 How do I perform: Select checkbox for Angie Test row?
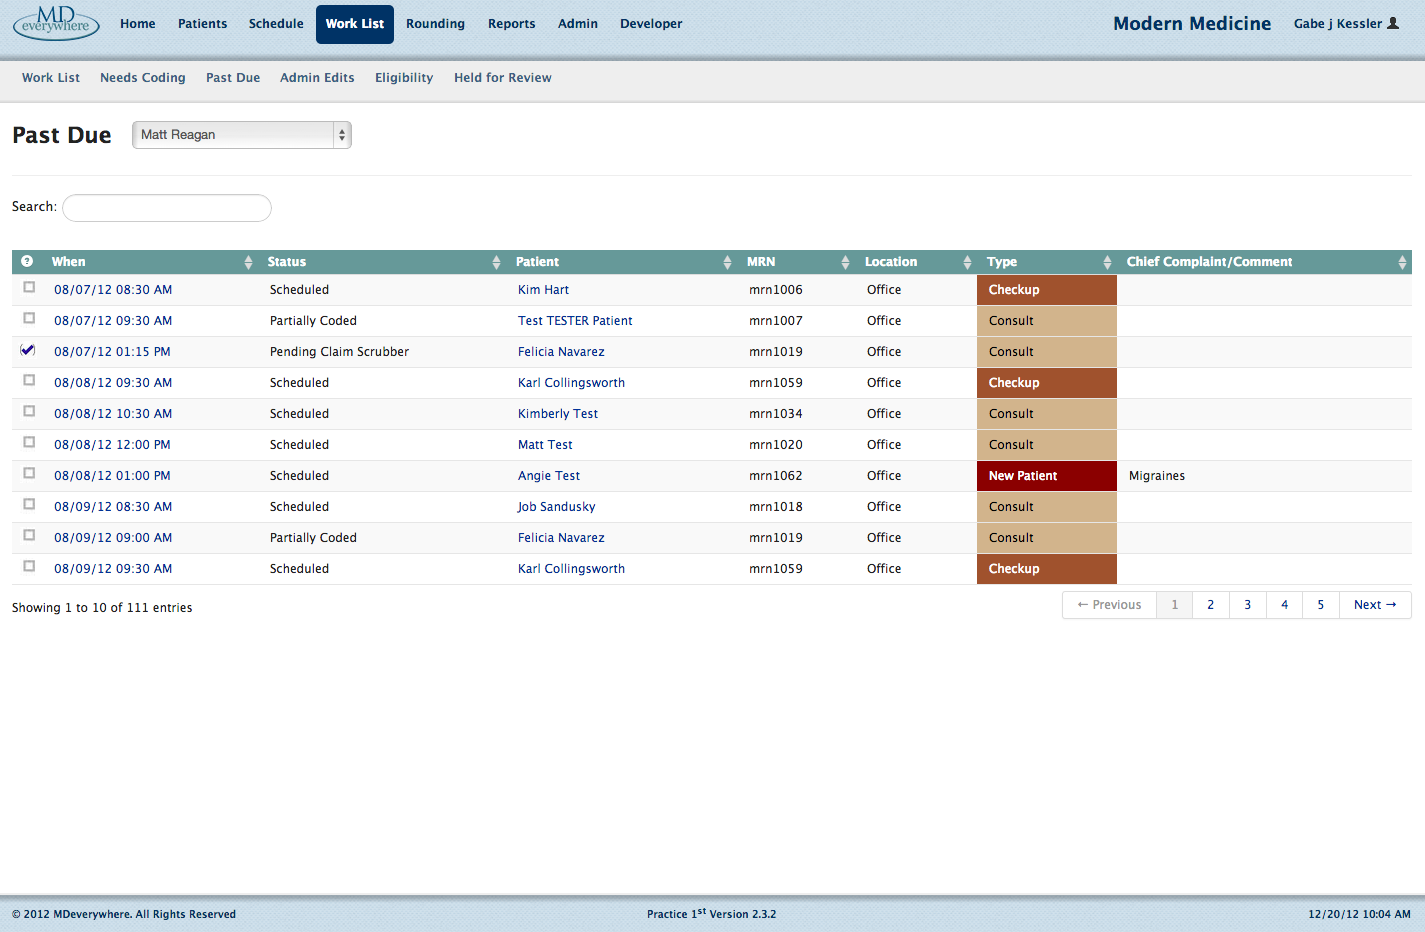29,473
